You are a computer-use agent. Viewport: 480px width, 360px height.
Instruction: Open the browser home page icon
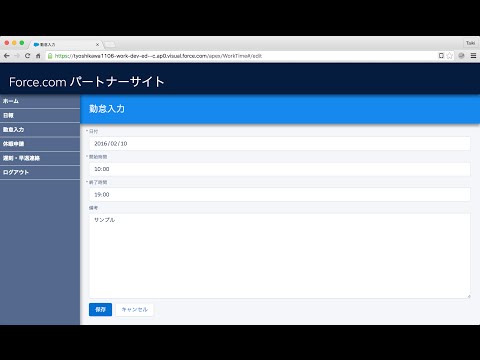(38, 56)
